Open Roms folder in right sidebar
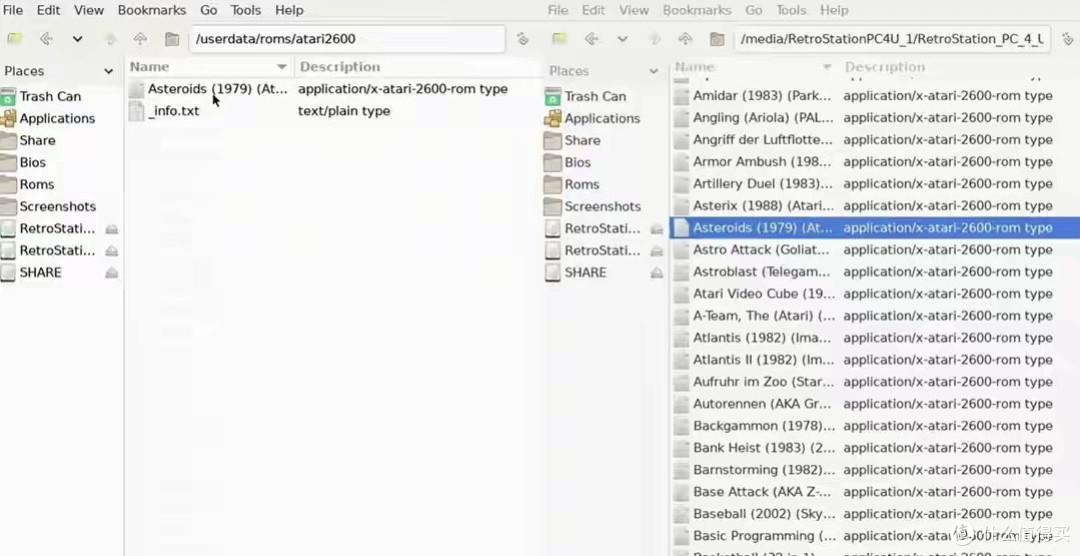 pos(581,185)
